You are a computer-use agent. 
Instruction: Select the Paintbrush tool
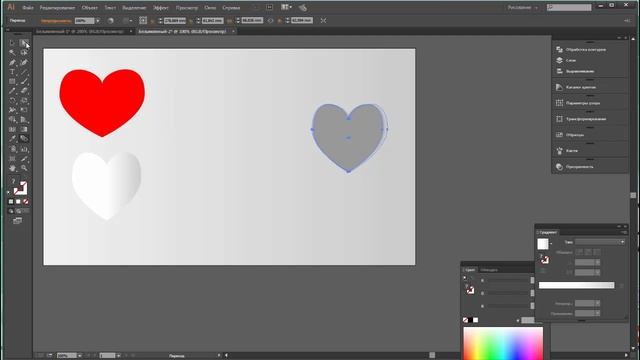[24, 82]
